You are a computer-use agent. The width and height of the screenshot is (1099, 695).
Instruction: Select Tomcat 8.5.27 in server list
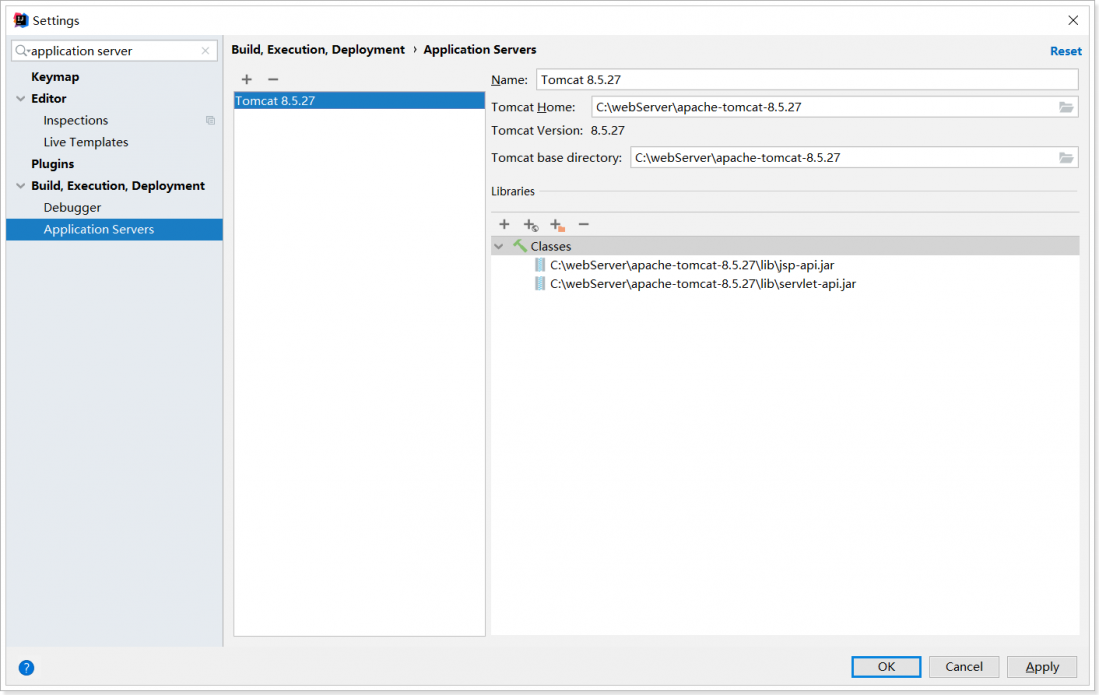tap(275, 101)
